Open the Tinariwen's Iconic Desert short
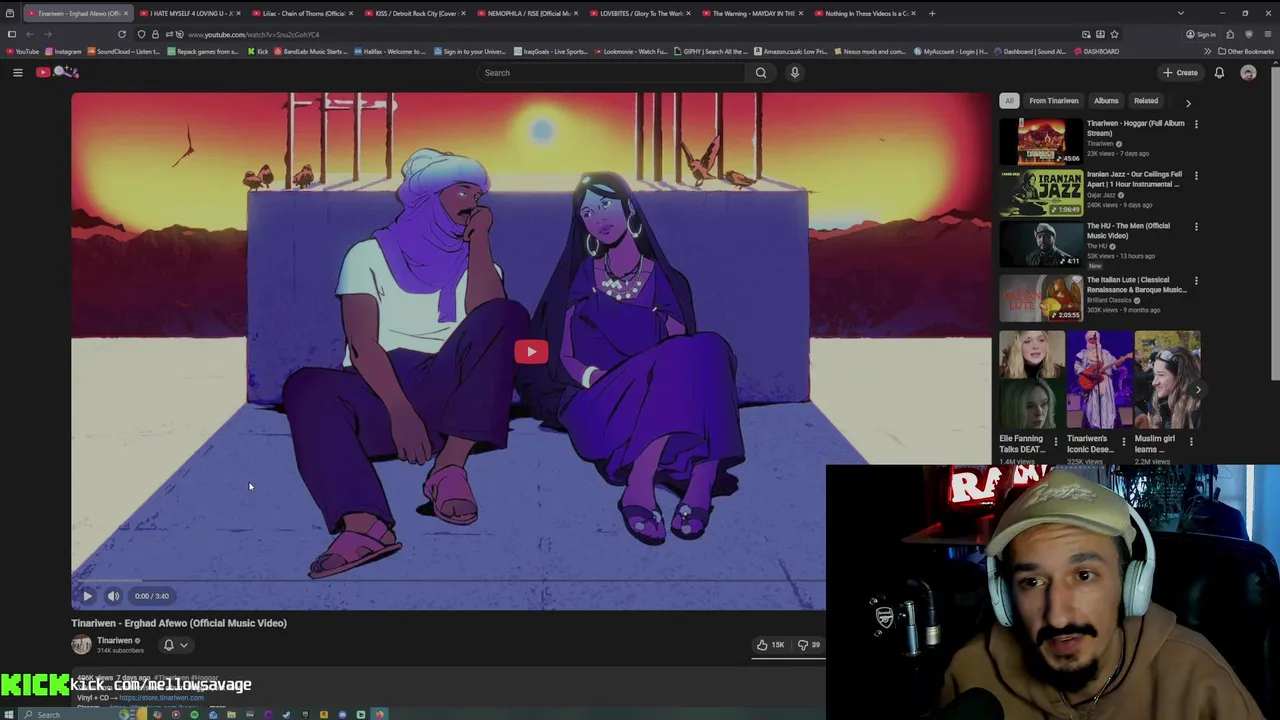The height and width of the screenshot is (720, 1280). coord(1098,380)
